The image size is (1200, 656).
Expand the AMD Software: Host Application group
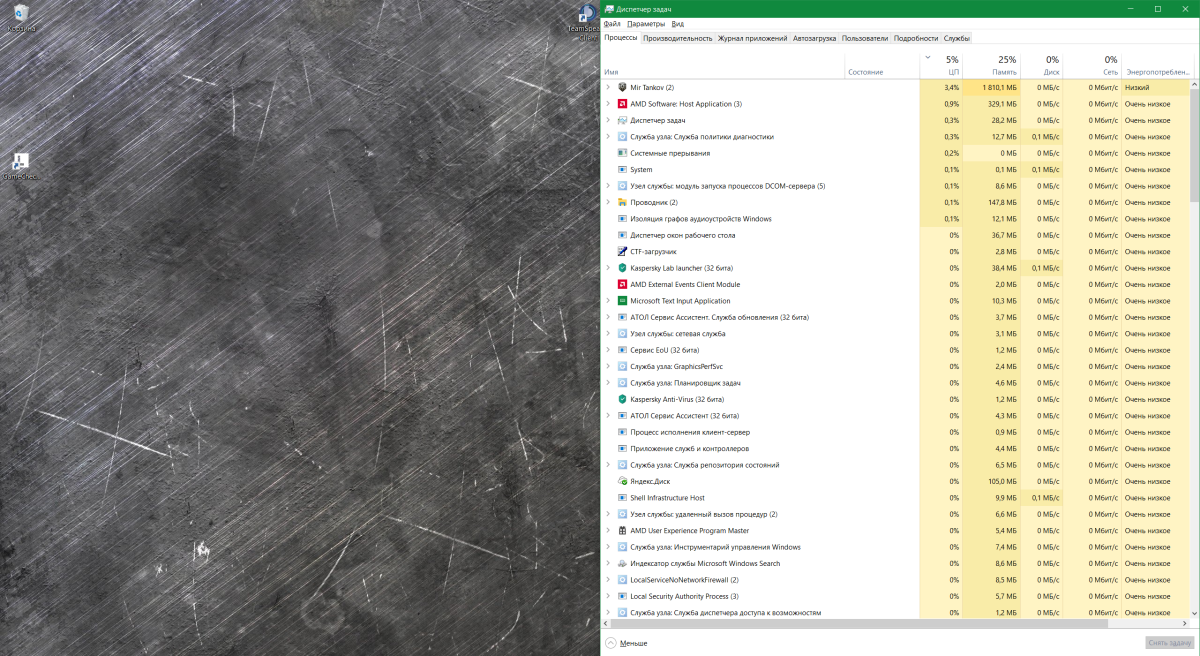[607, 104]
